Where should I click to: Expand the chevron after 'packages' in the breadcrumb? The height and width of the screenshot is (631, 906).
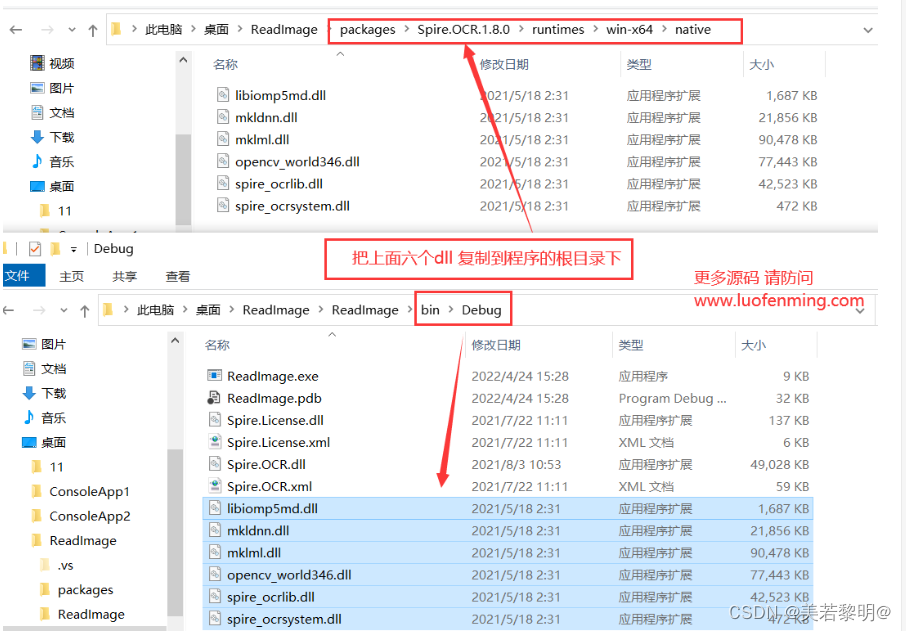(x=407, y=29)
